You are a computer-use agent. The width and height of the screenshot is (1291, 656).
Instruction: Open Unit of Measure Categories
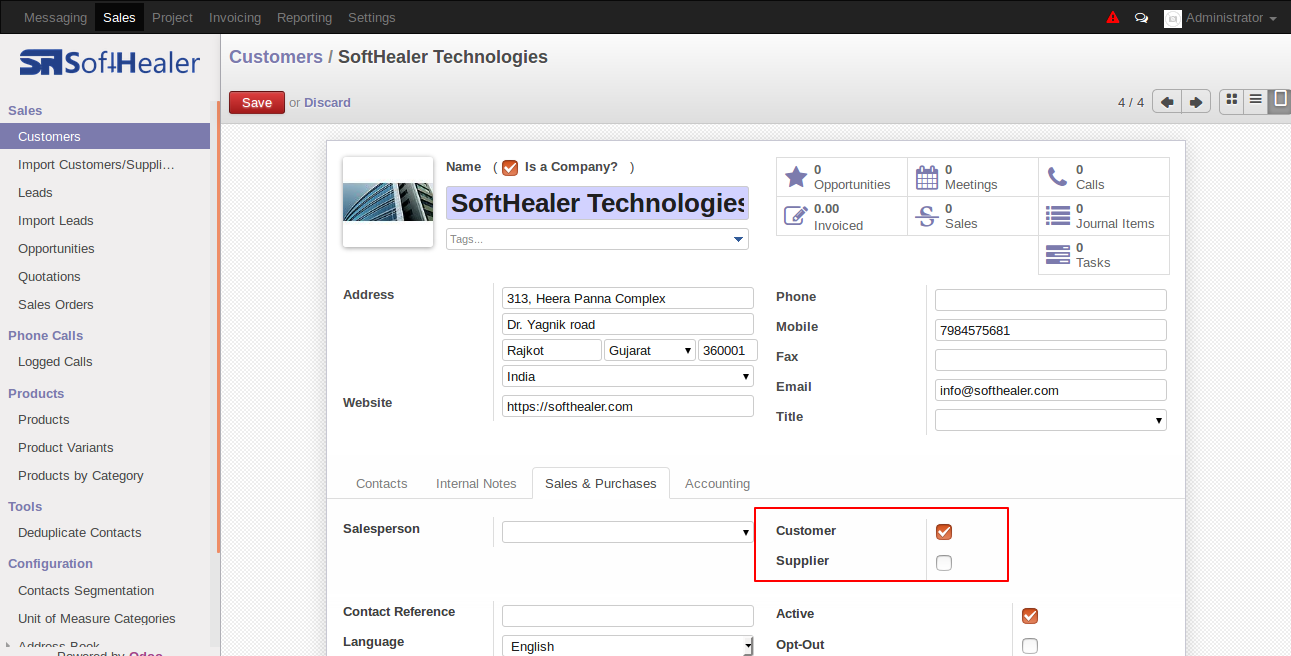click(105, 619)
